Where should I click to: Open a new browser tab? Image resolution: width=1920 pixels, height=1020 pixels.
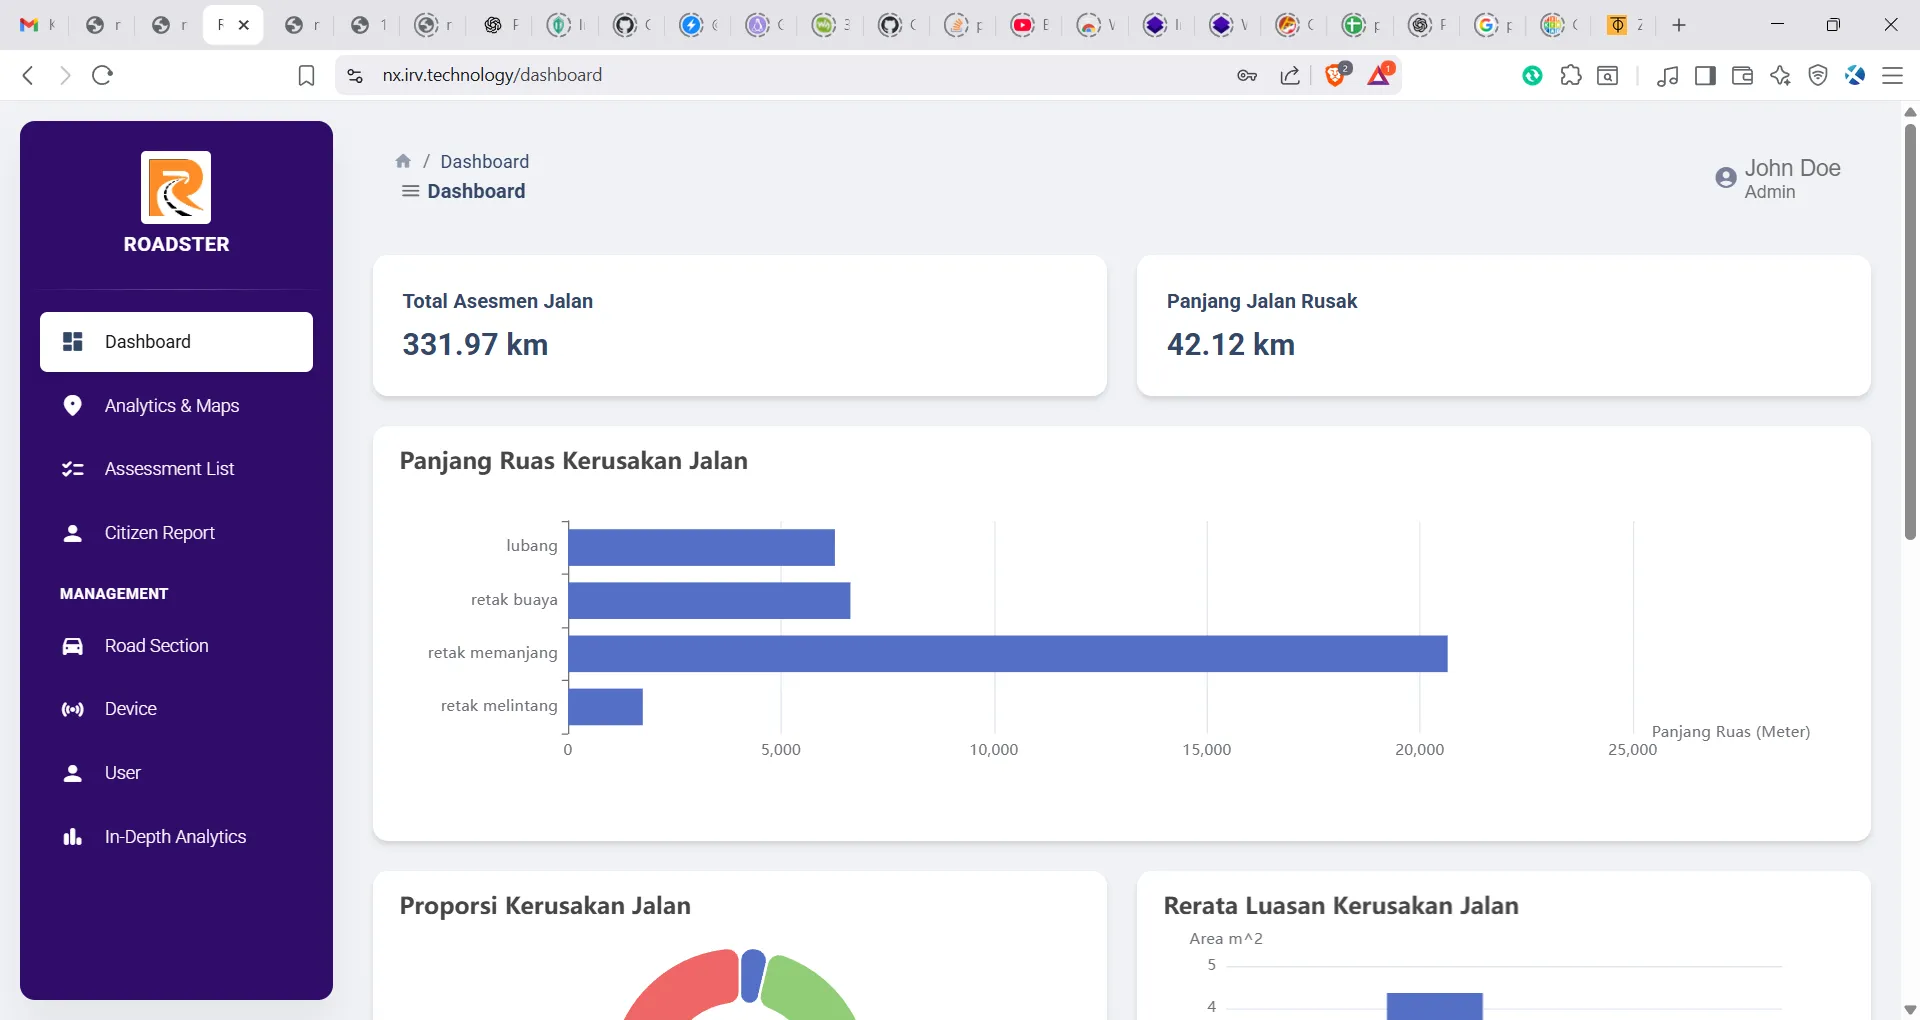click(1679, 25)
